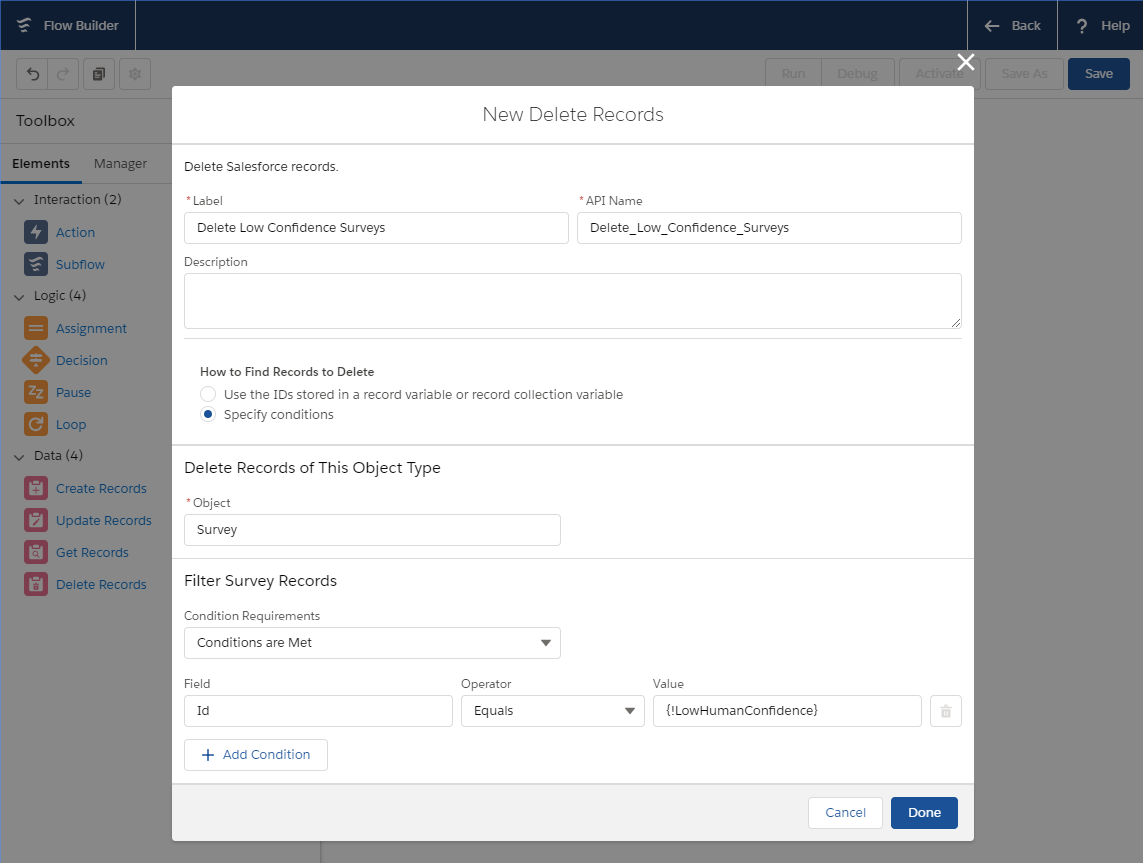Click the Debug button

(x=857, y=74)
